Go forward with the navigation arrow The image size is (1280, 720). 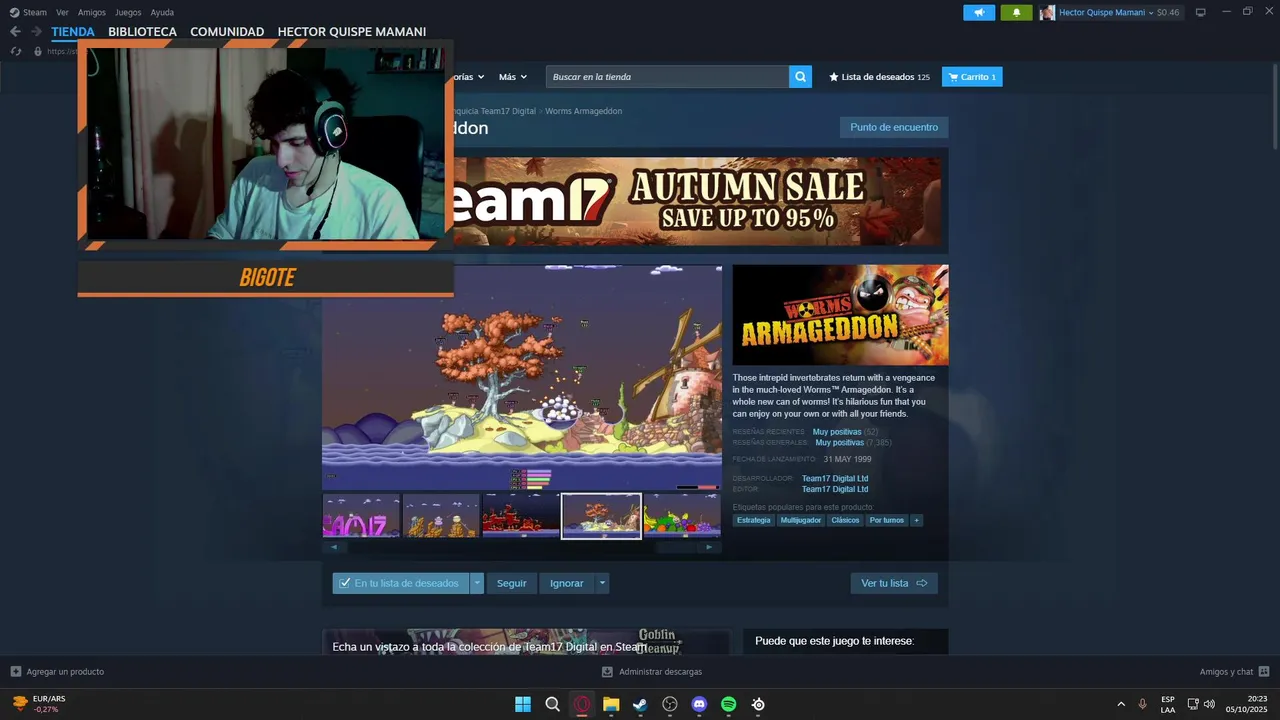[x=37, y=32]
